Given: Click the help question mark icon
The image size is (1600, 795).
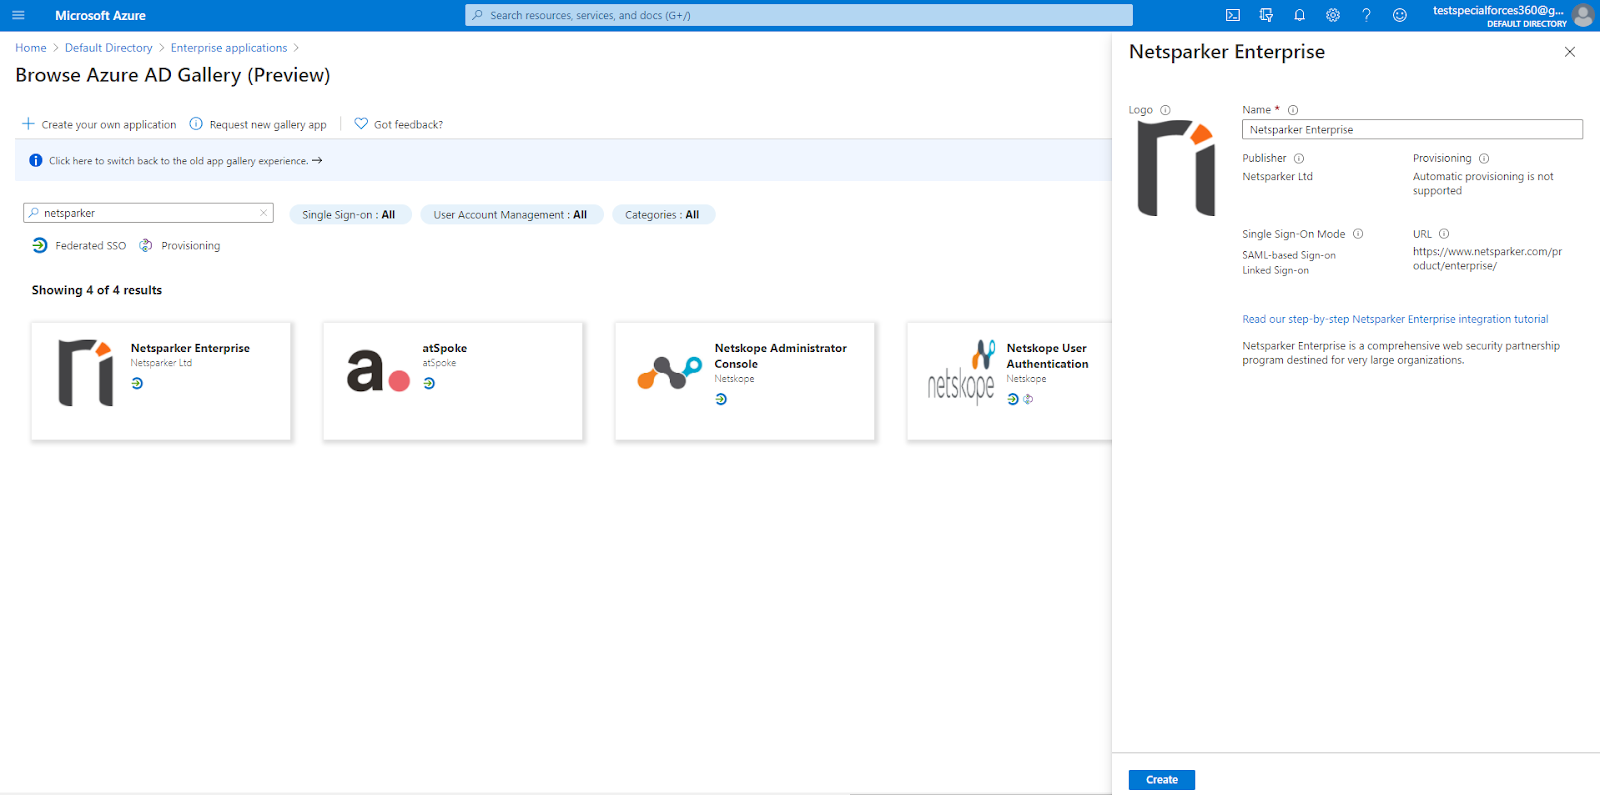Looking at the screenshot, I should tap(1366, 15).
